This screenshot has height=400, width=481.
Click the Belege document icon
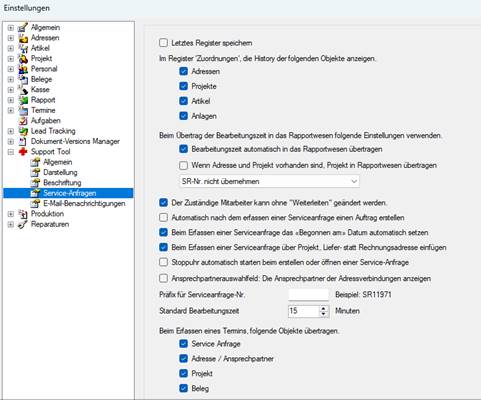pos(23,79)
